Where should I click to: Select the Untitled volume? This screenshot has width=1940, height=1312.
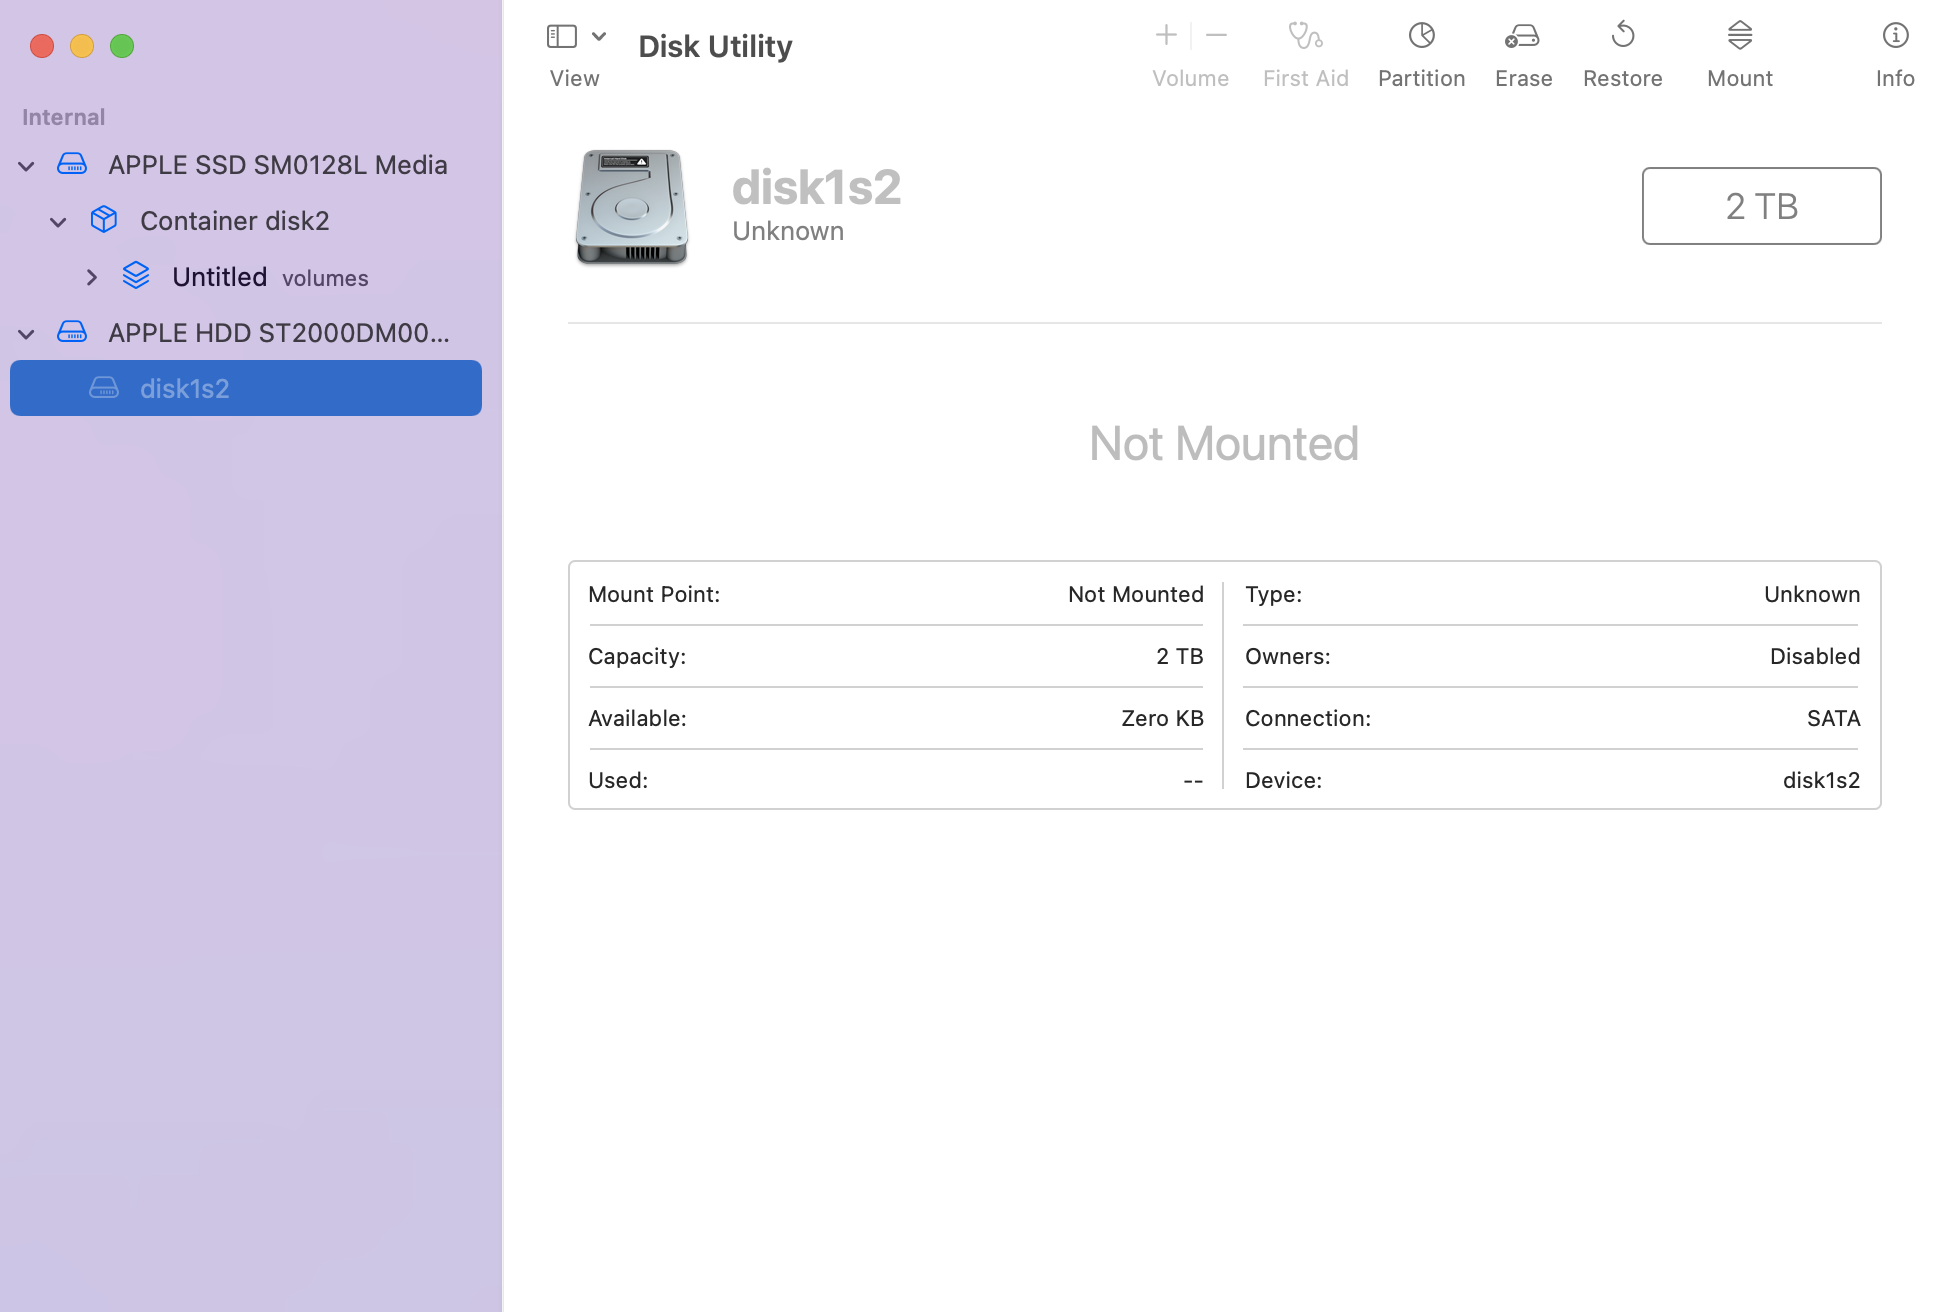coord(219,277)
